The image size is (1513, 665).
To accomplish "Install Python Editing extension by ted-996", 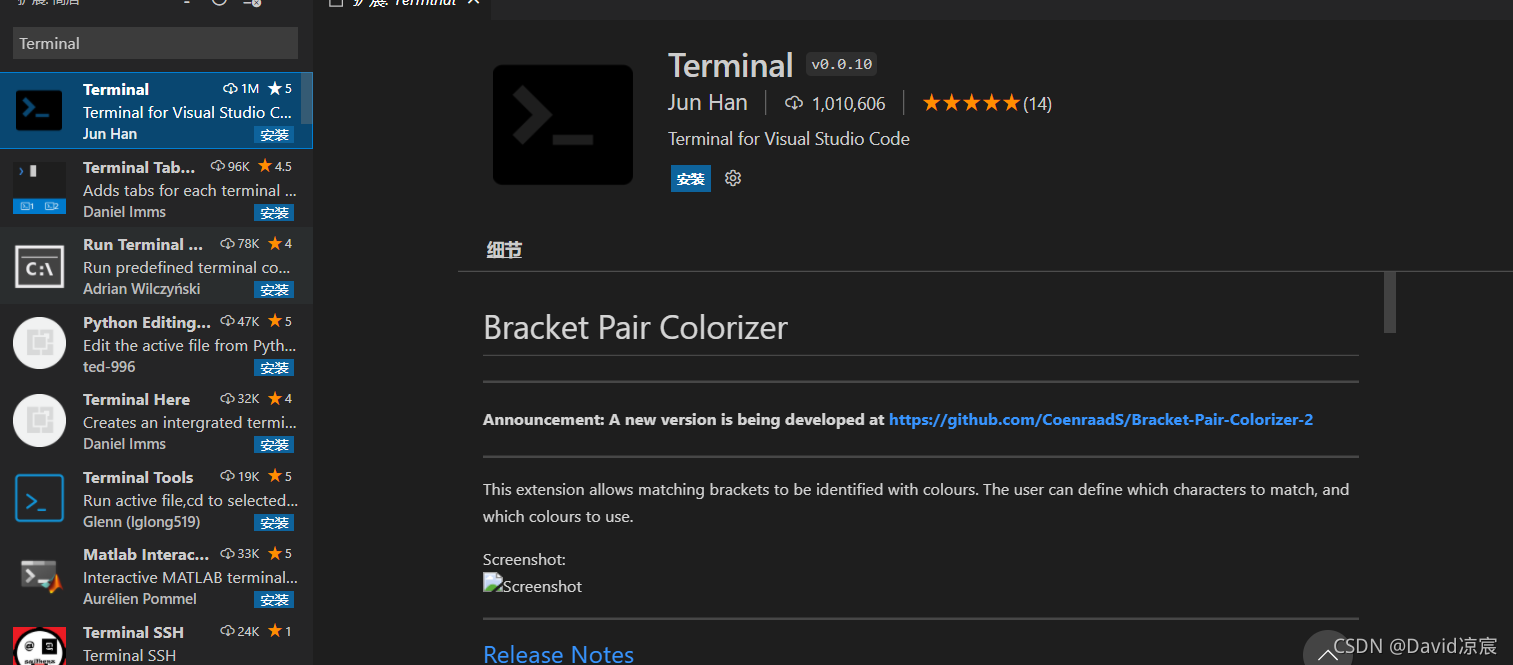I will (x=273, y=368).
